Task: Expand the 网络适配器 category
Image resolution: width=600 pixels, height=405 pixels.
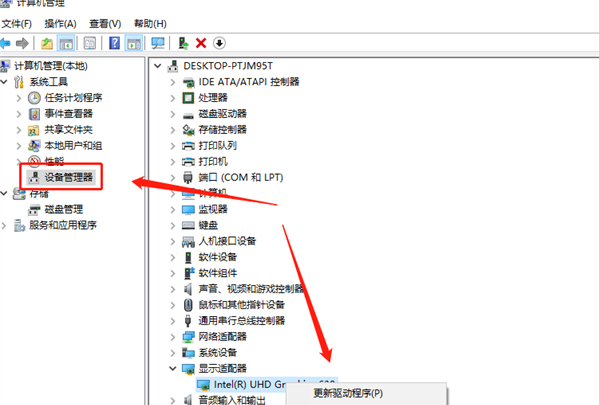Action: pyautogui.click(x=174, y=337)
